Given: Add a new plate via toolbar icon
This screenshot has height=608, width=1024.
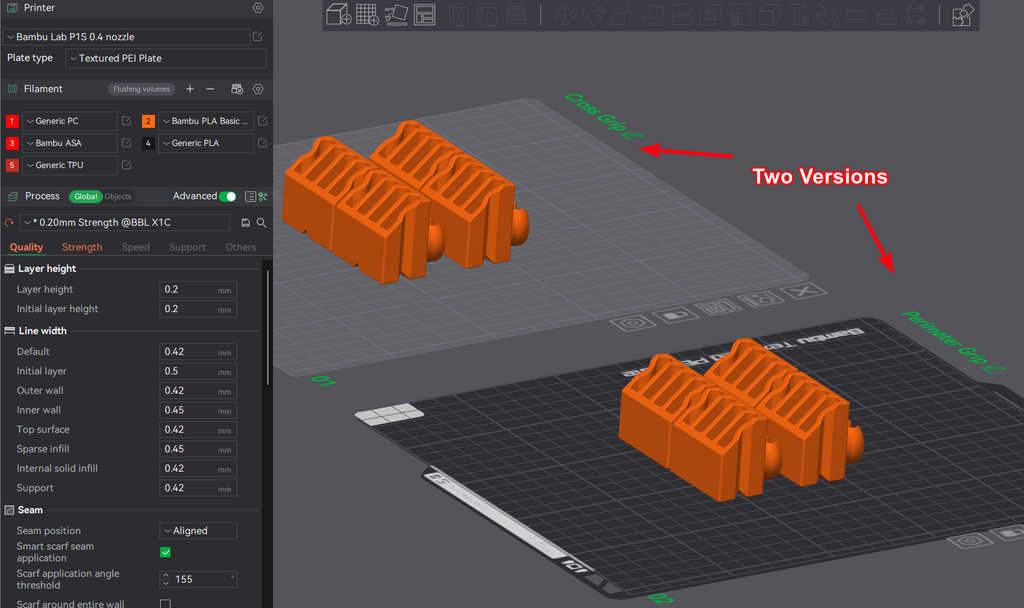Looking at the screenshot, I should tap(366, 14).
